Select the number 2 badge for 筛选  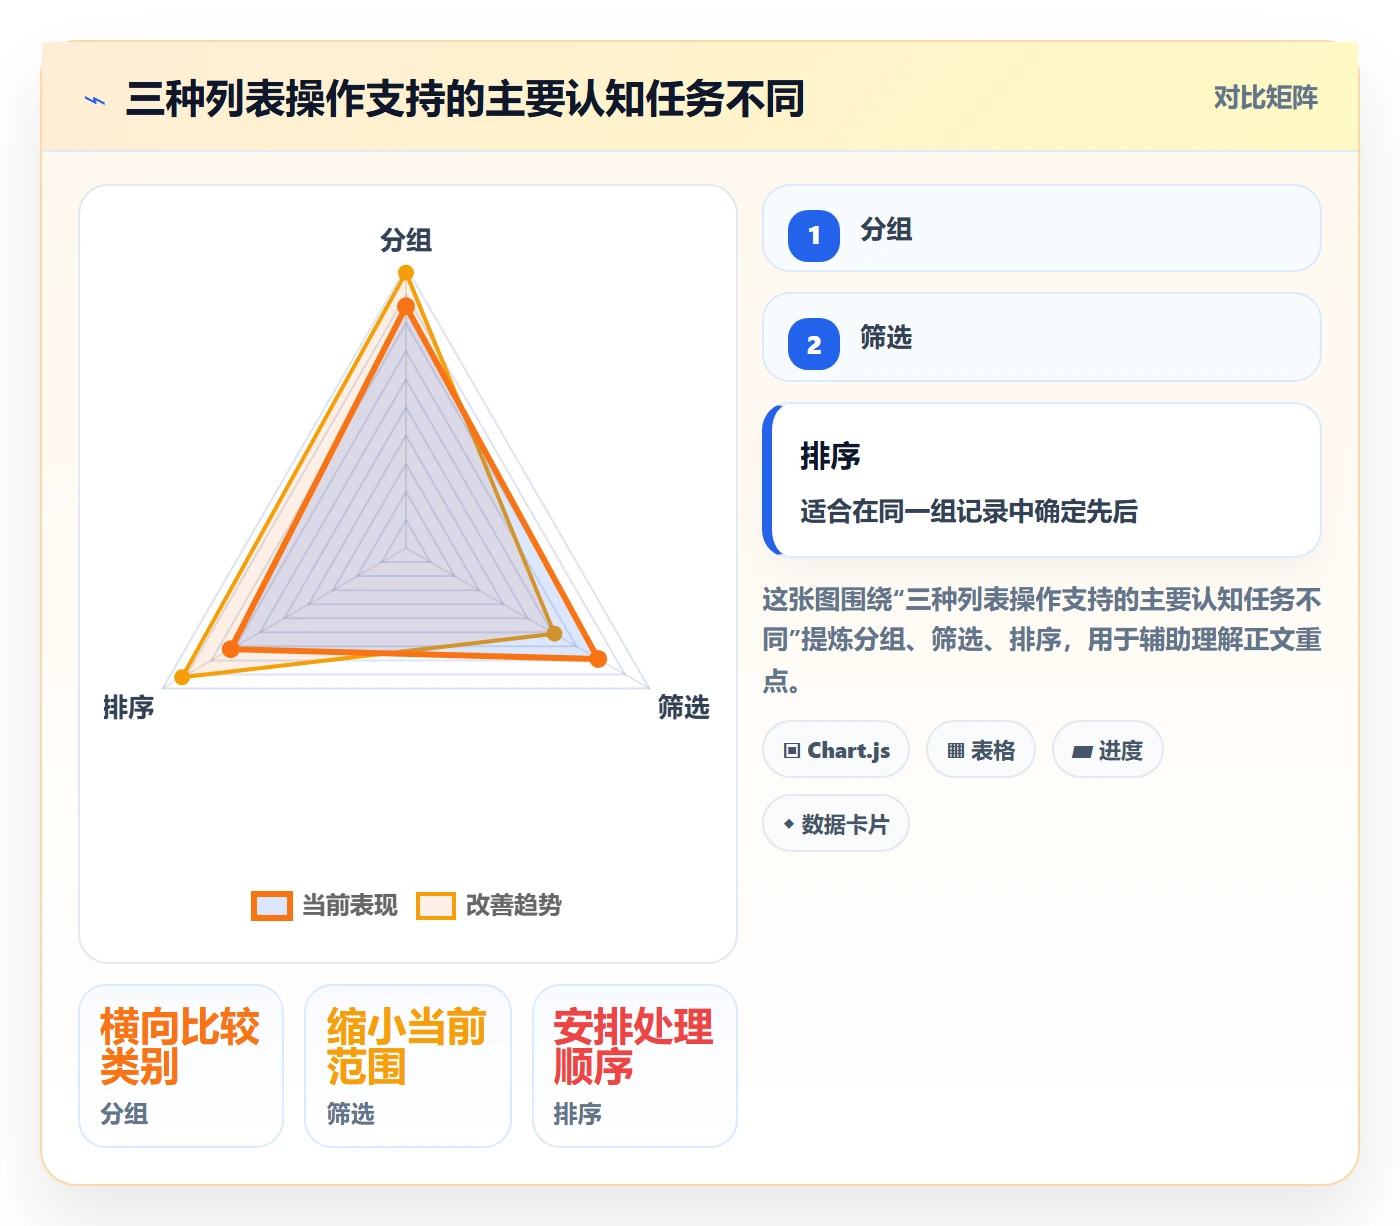tap(814, 344)
